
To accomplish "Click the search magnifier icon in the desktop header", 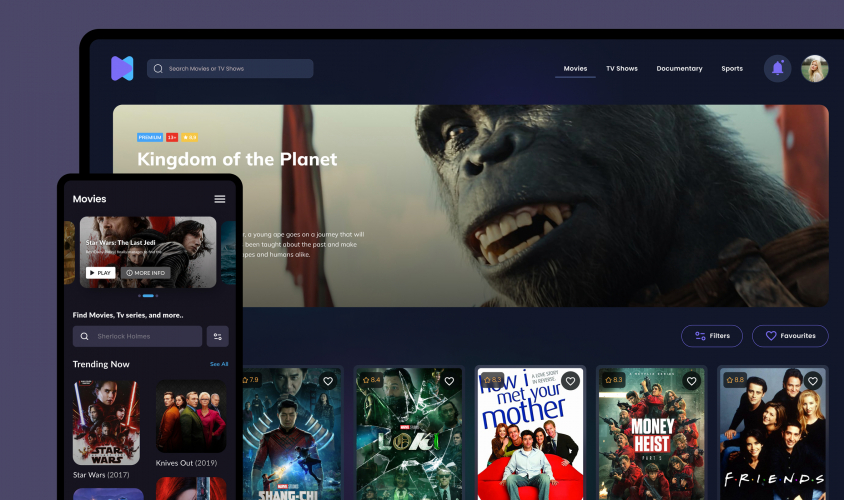I will pyautogui.click(x=158, y=68).
